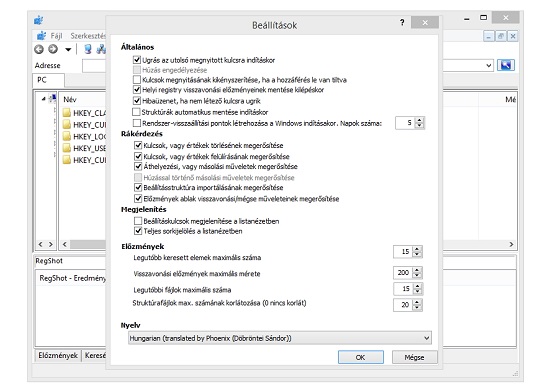Screen dimensions: 550x389
Task: Open the Fájl menu
Action: point(56,36)
